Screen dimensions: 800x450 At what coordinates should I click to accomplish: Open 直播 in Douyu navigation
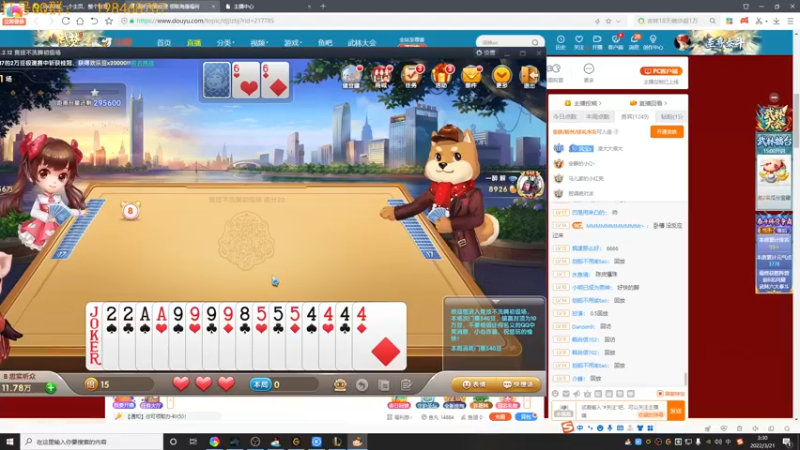coord(194,43)
